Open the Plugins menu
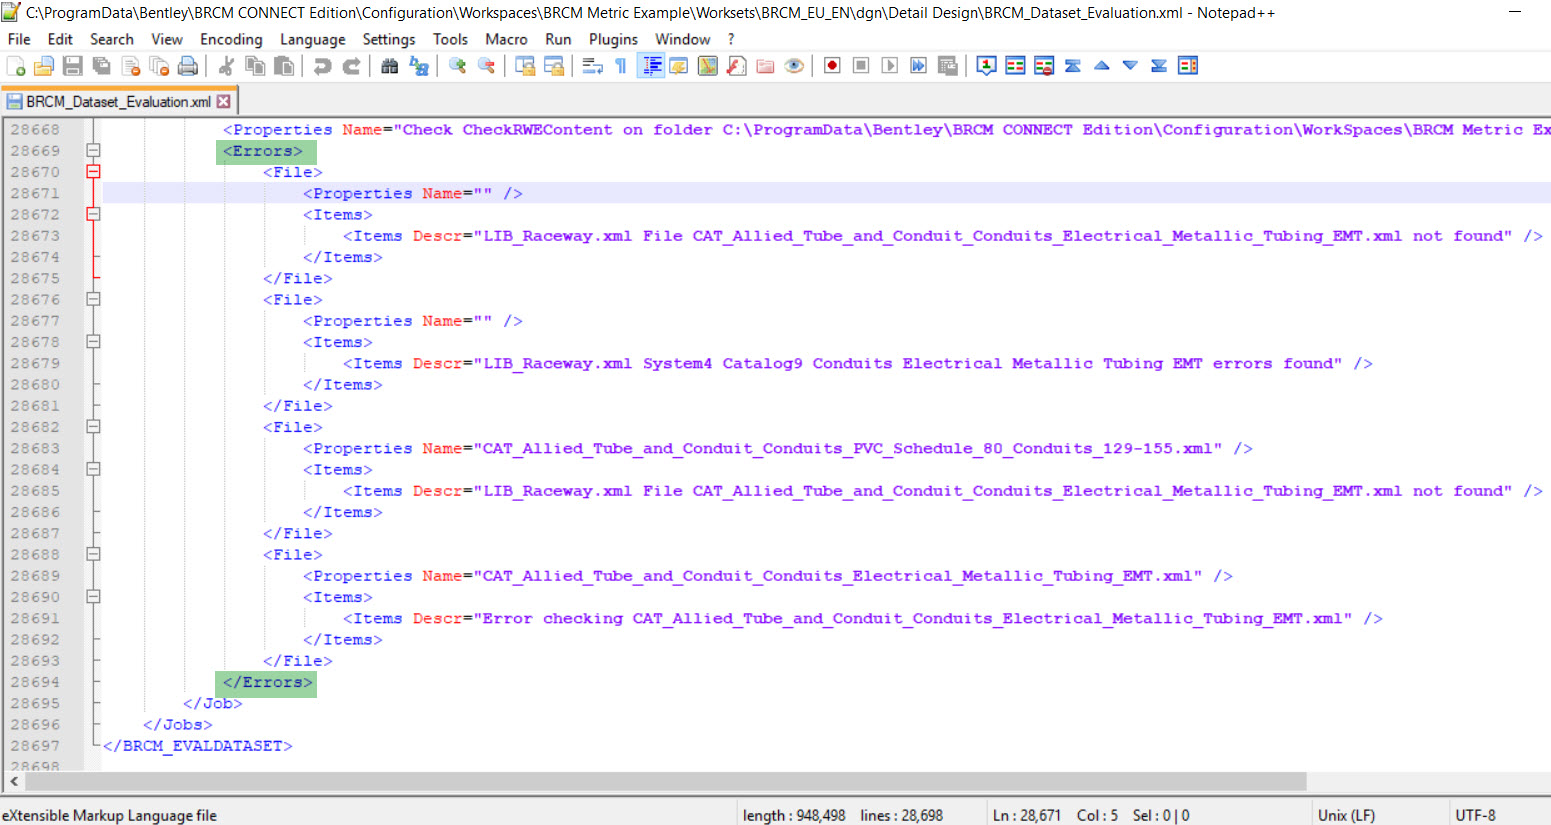This screenshot has width=1551, height=825. click(x=613, y=39)
